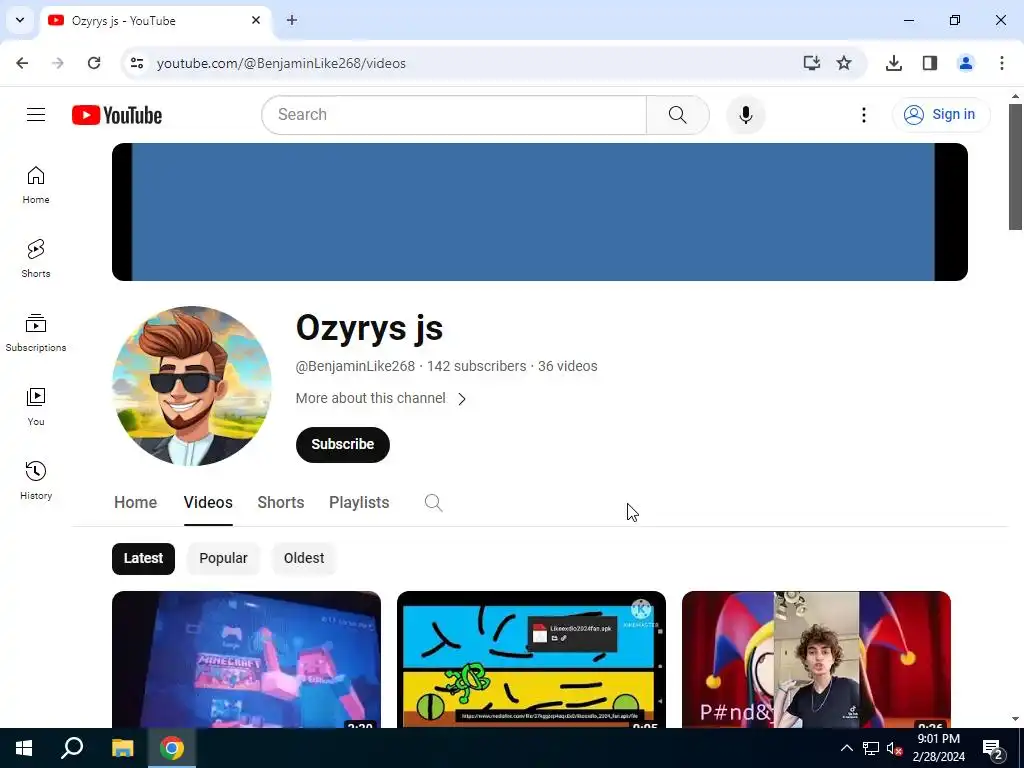Open Shorts in the sidebar
Image resolution: width=1024 pixels, height=768 pixels.
click(36, 259)
